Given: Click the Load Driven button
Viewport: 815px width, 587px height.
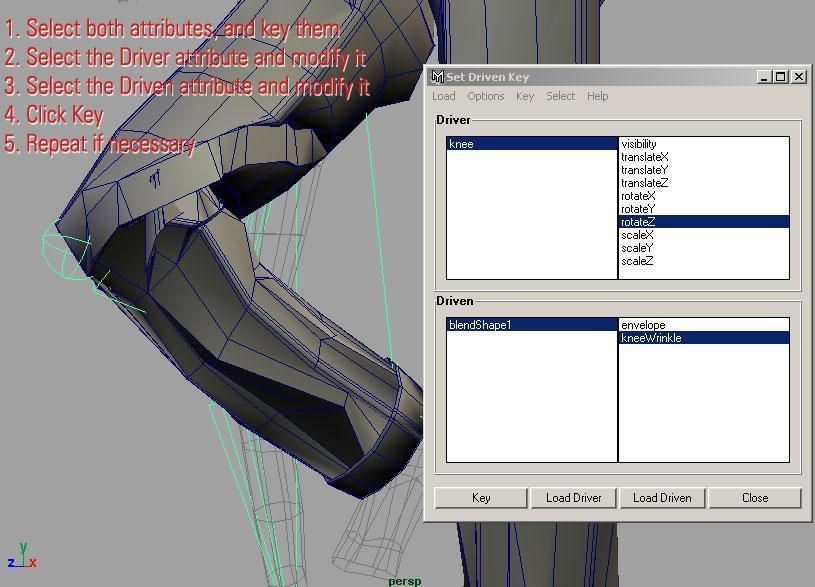Looking at the screenshot, I should [x=662, y=498].
